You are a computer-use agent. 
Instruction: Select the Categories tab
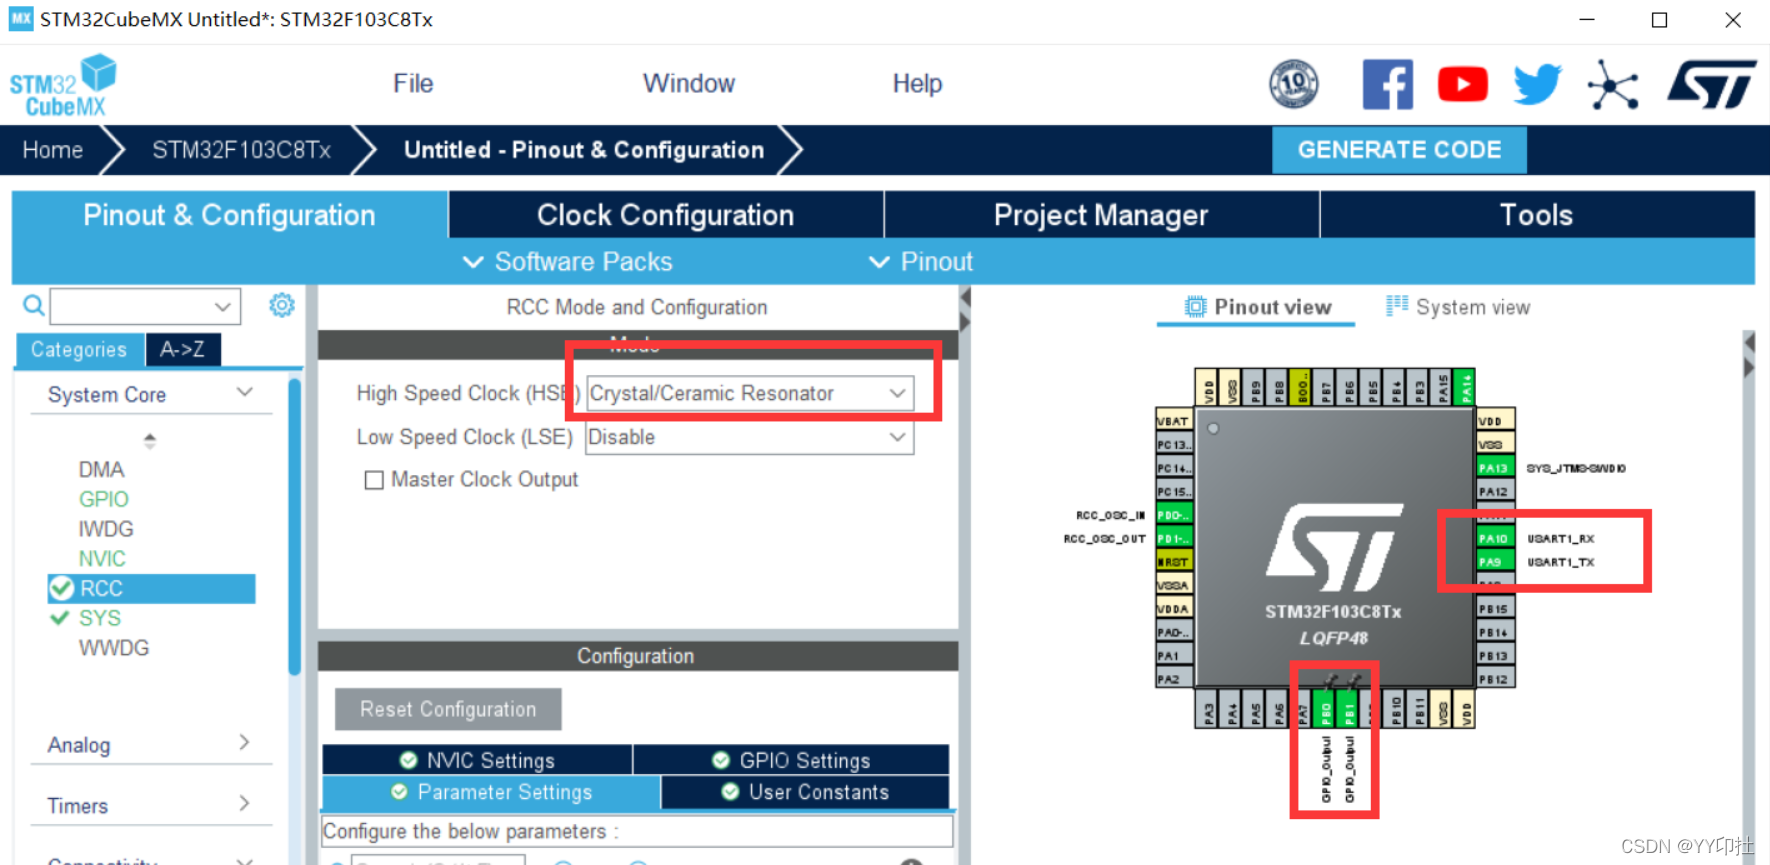point(79,350)
